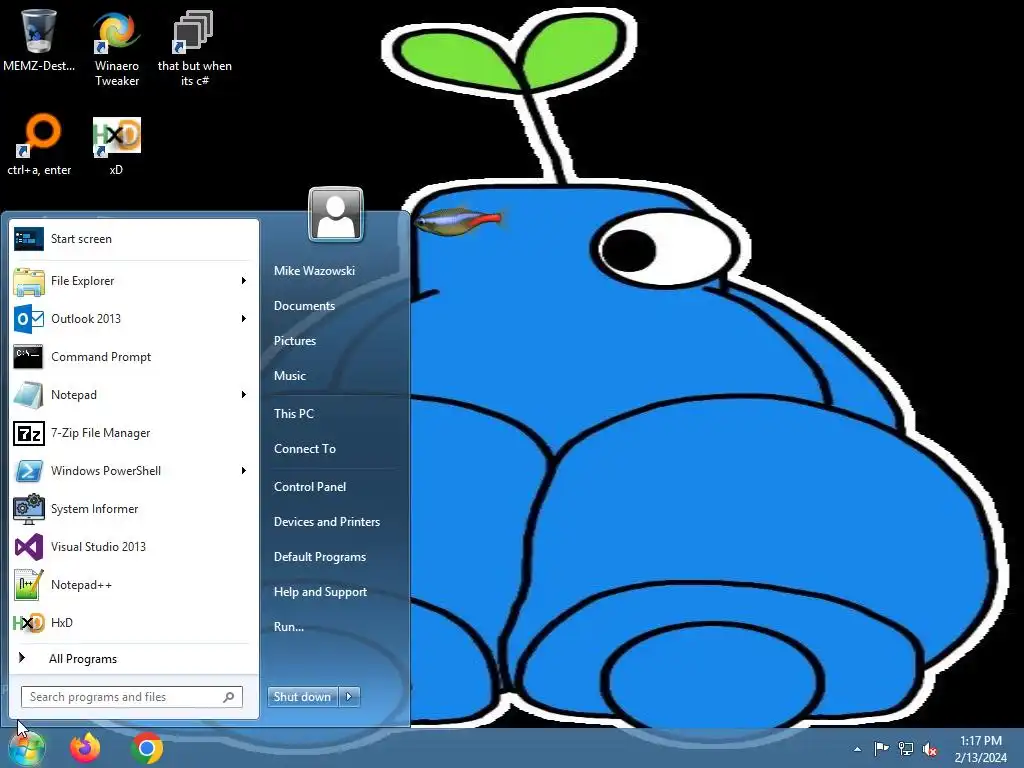The height and width of the screenshot is (768, 1024).
Task: Click the HxD icon in Start menu
Action: tap(29, 623)
